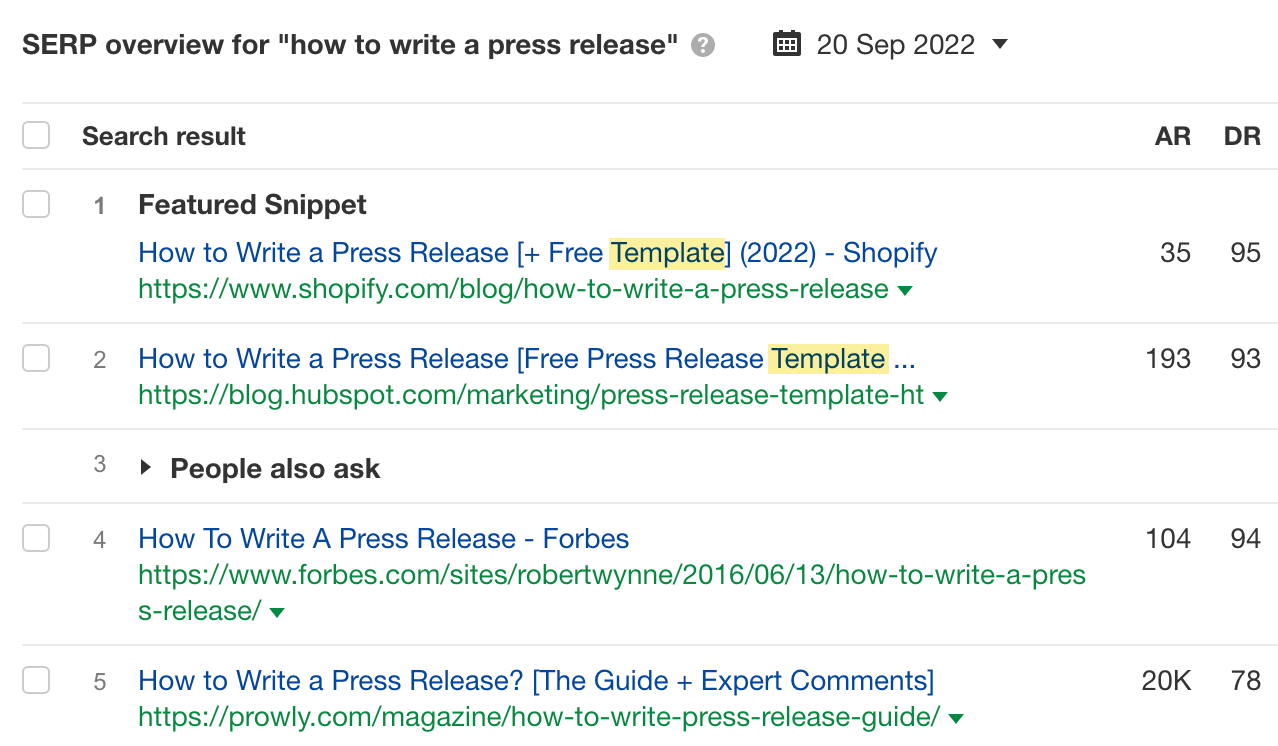Check the Featured Snippet Shopify result checkbox

coord(36,203)
